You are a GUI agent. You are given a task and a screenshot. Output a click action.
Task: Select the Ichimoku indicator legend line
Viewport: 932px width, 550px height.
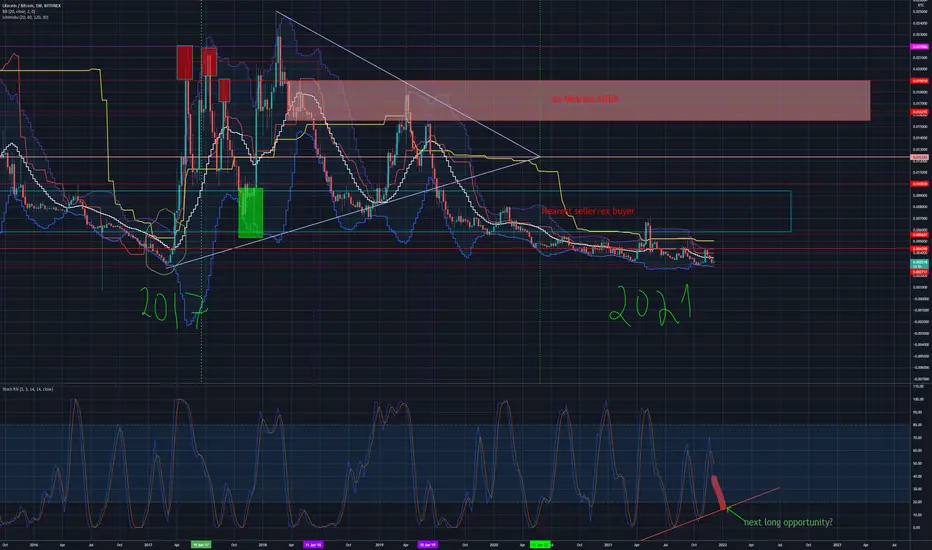(26, 17)
